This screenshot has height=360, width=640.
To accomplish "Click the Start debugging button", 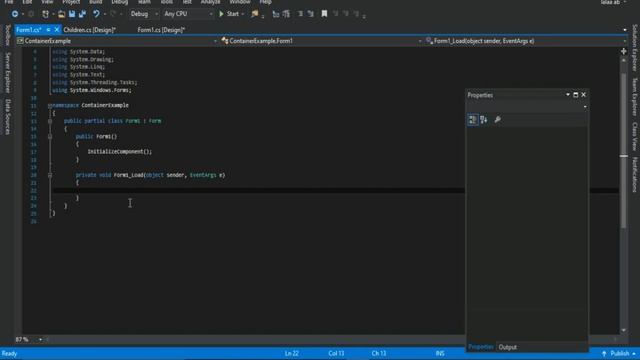I will pyautogui.click(x=229, y=14).
